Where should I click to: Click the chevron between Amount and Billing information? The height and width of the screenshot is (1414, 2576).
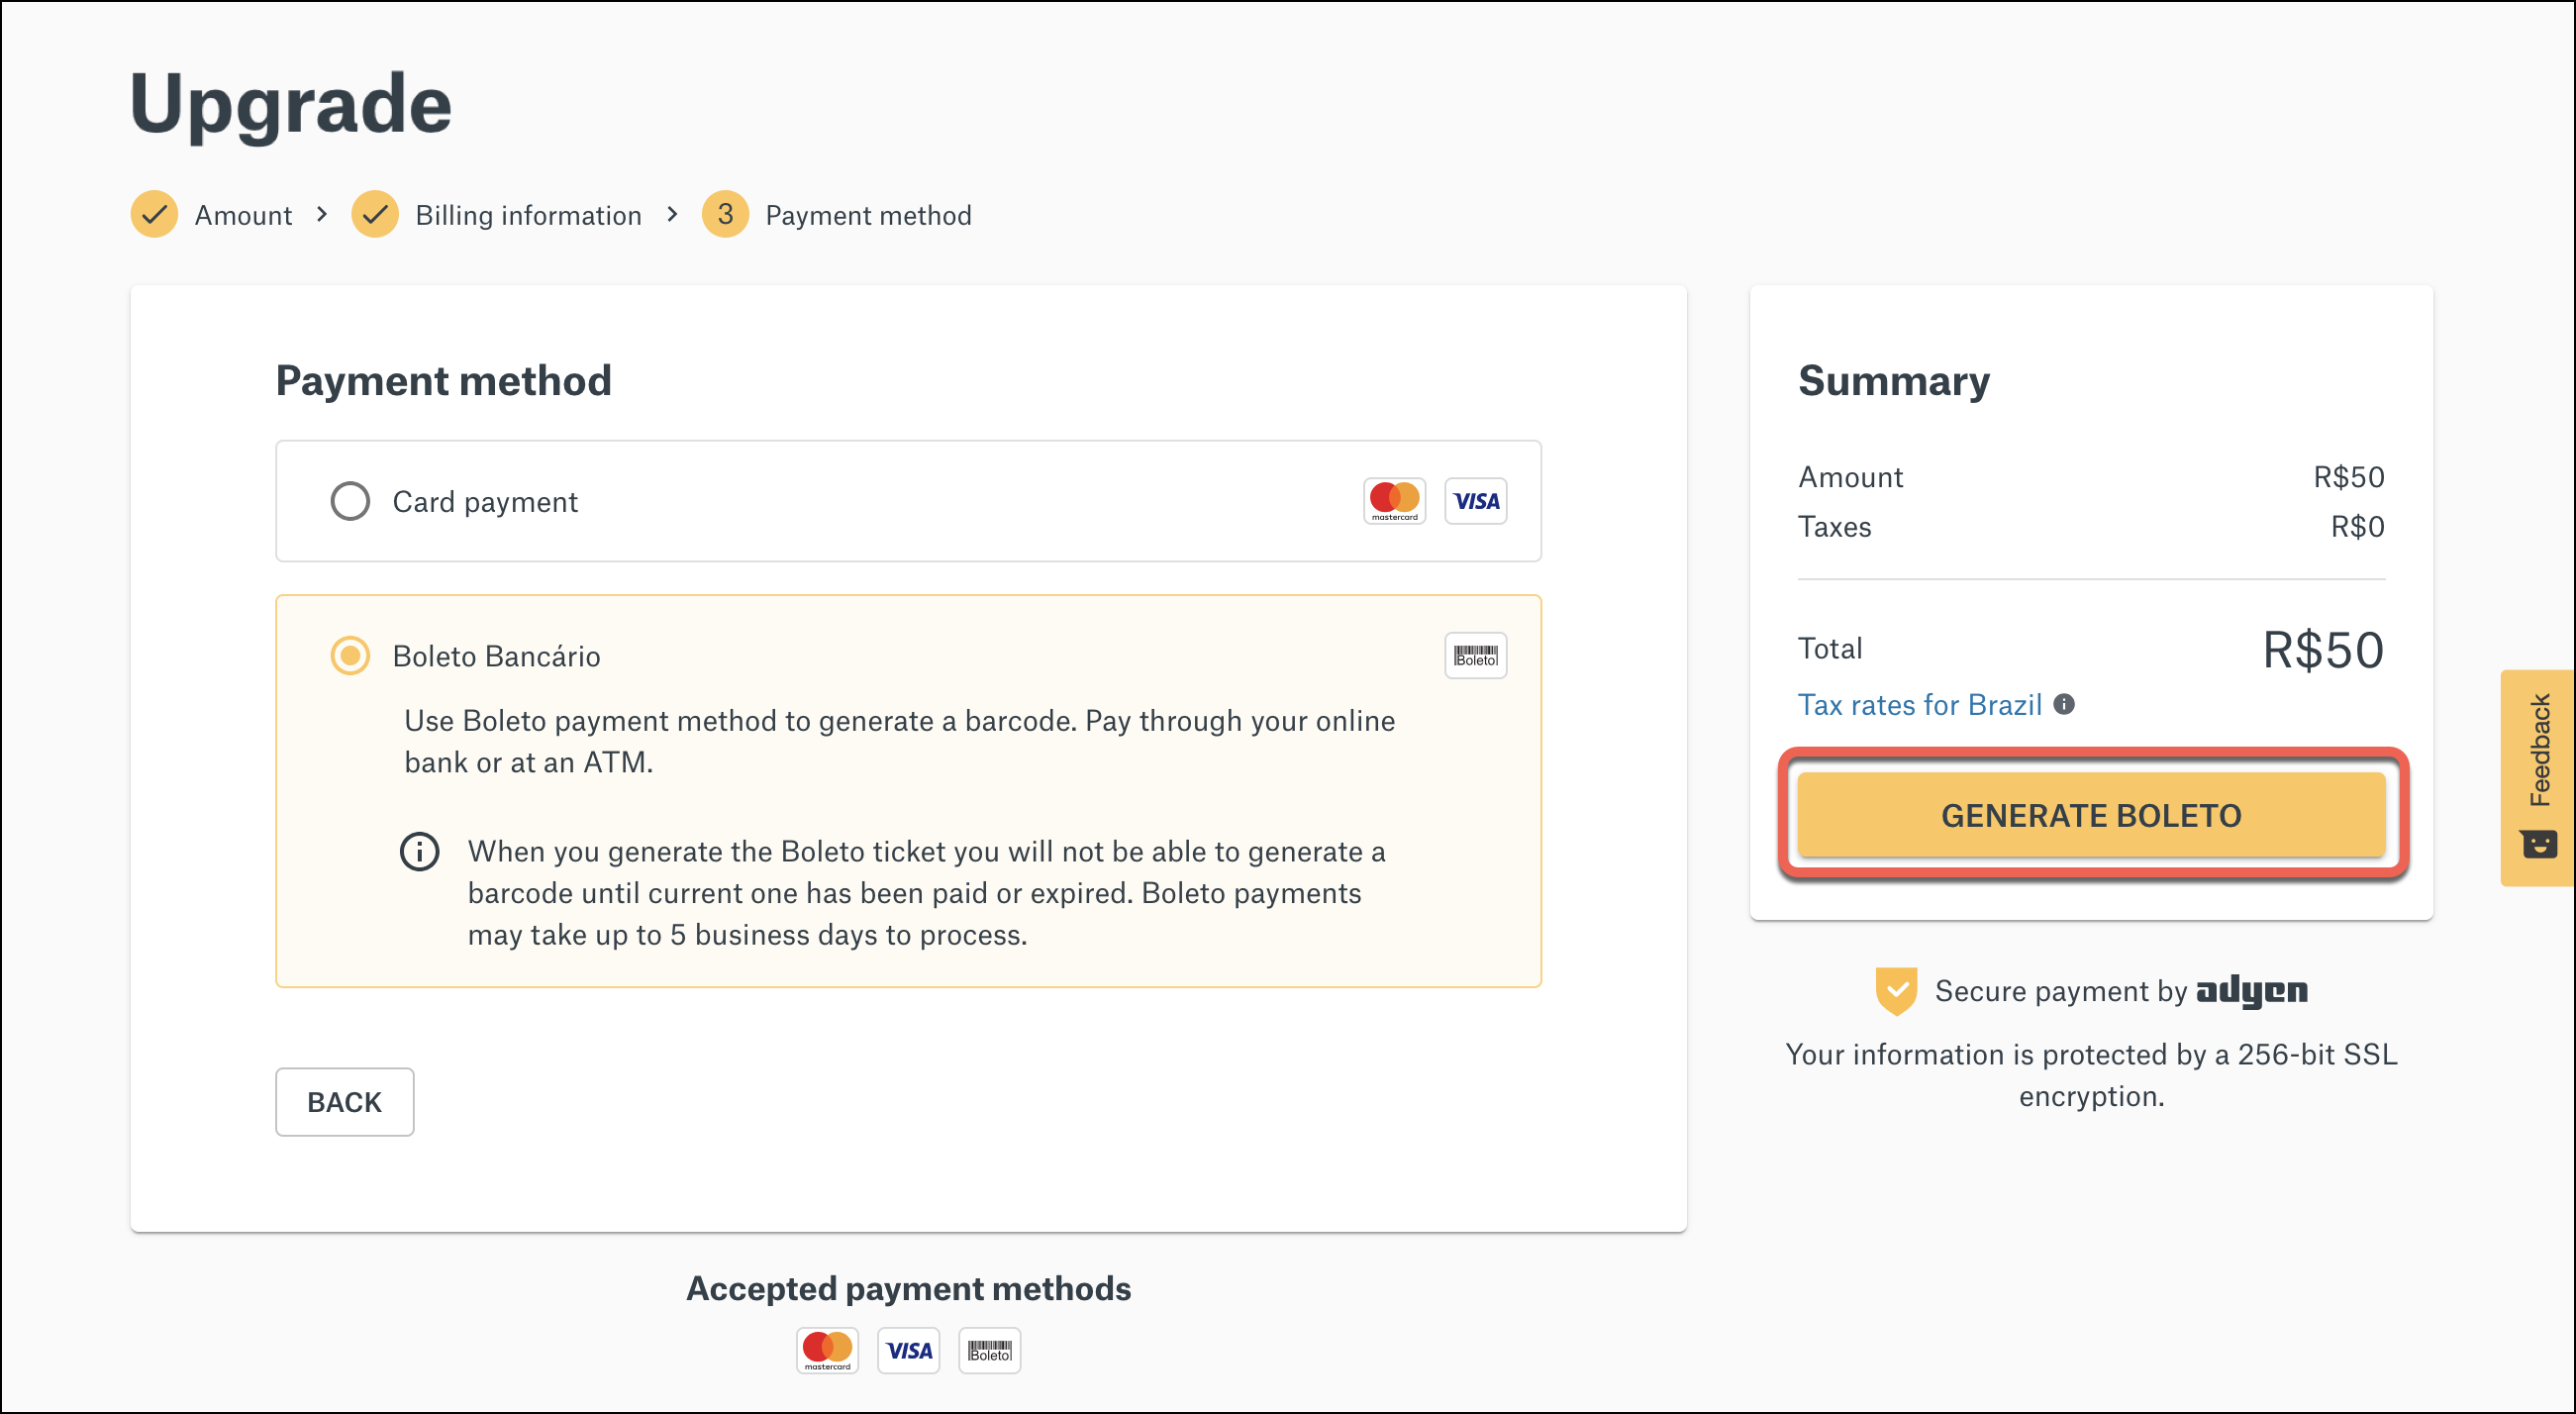click(x=324, y=214)
